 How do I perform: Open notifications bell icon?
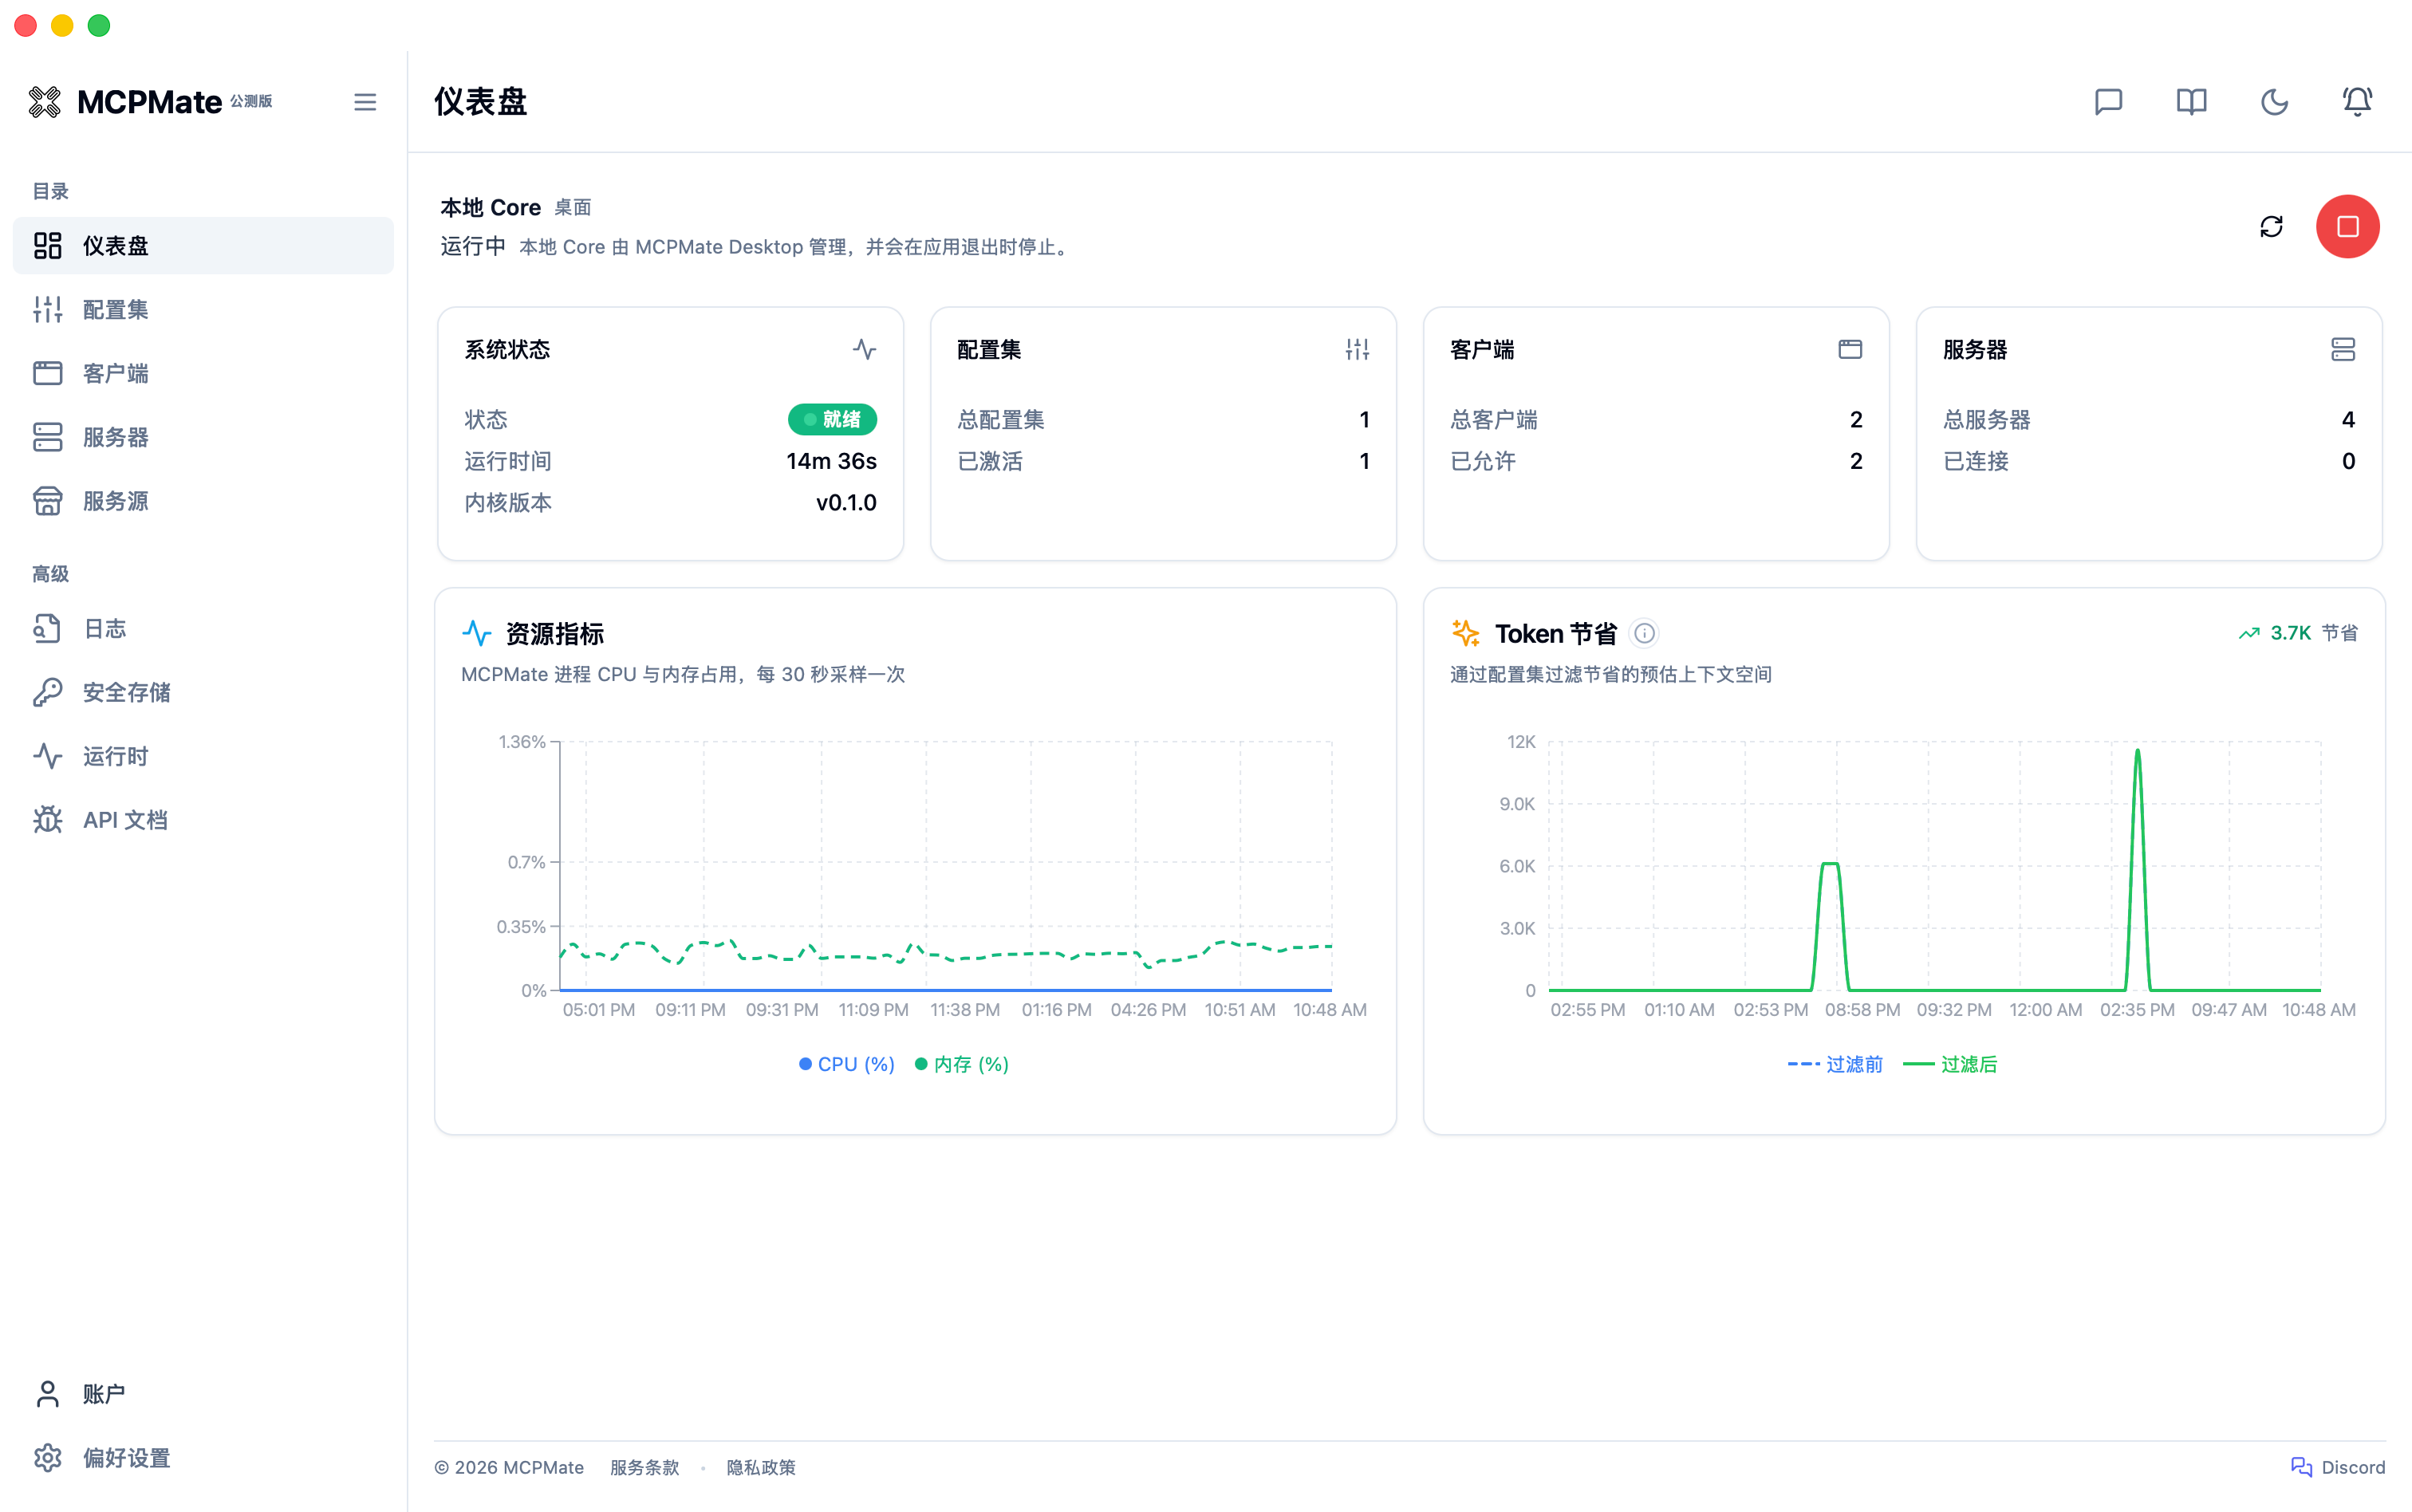[x=2357, y=102]
